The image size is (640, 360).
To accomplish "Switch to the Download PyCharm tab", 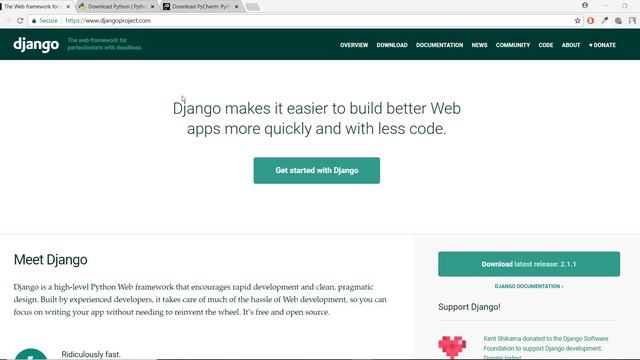I will 200,7.
